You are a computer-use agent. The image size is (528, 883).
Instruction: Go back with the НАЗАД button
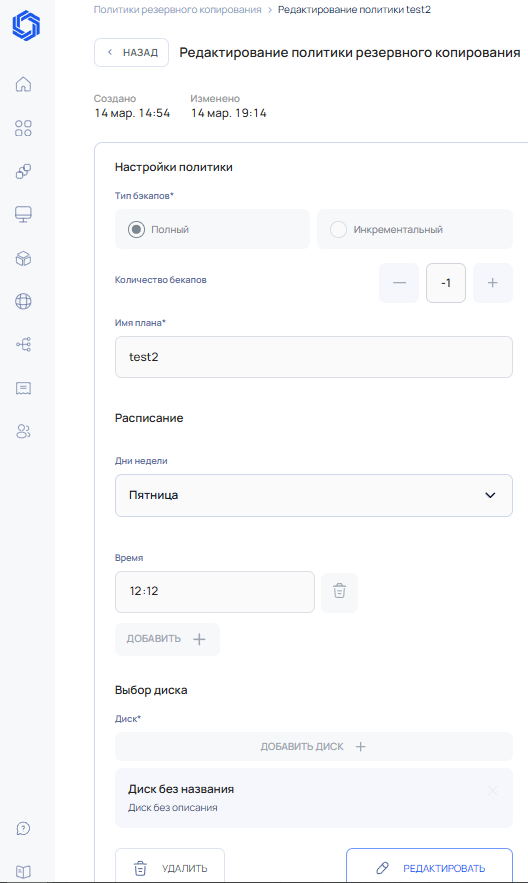132,52
